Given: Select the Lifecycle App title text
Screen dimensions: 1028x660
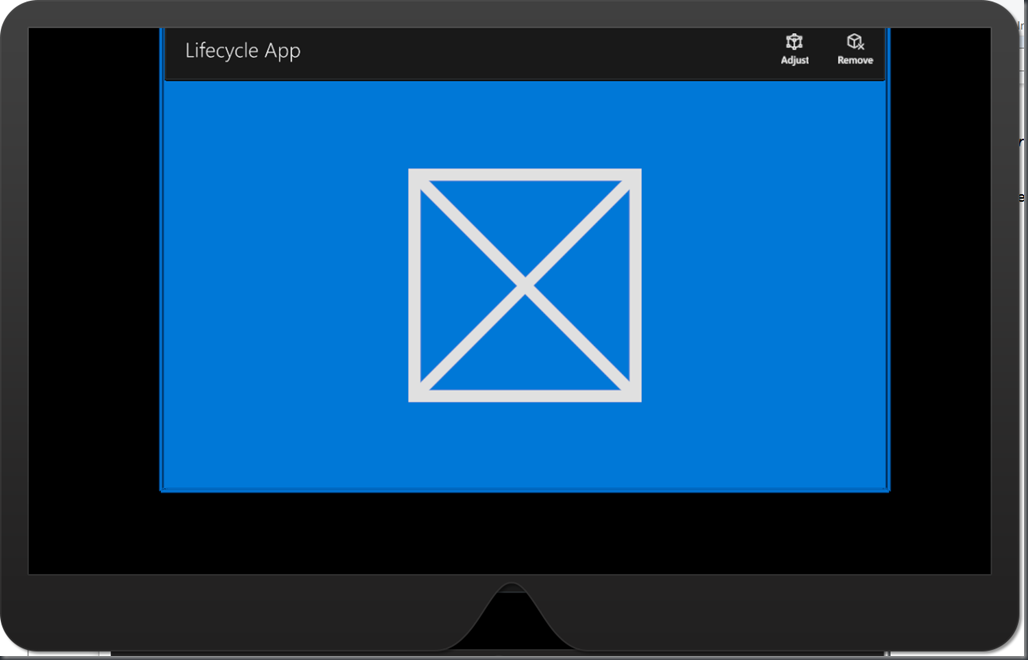Looking at the screenshot, I should 243,50.
